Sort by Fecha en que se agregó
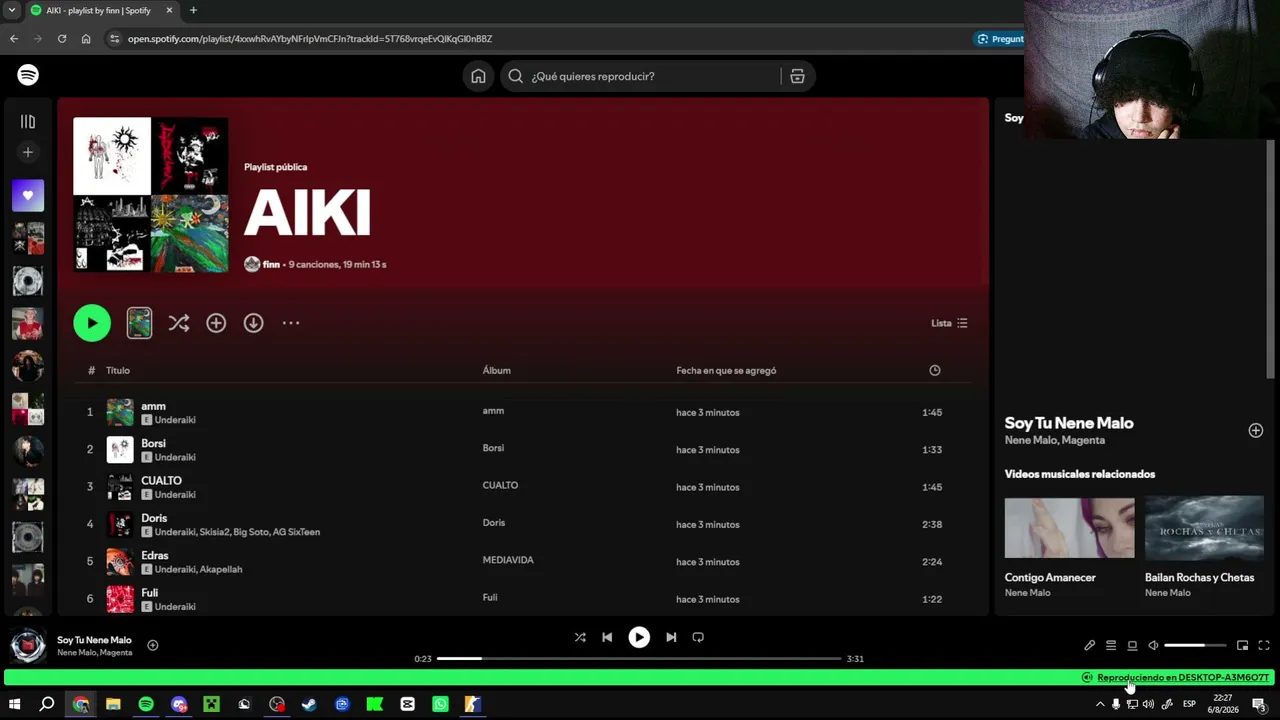Screen dimensions: 1280x720 [726, 370]
